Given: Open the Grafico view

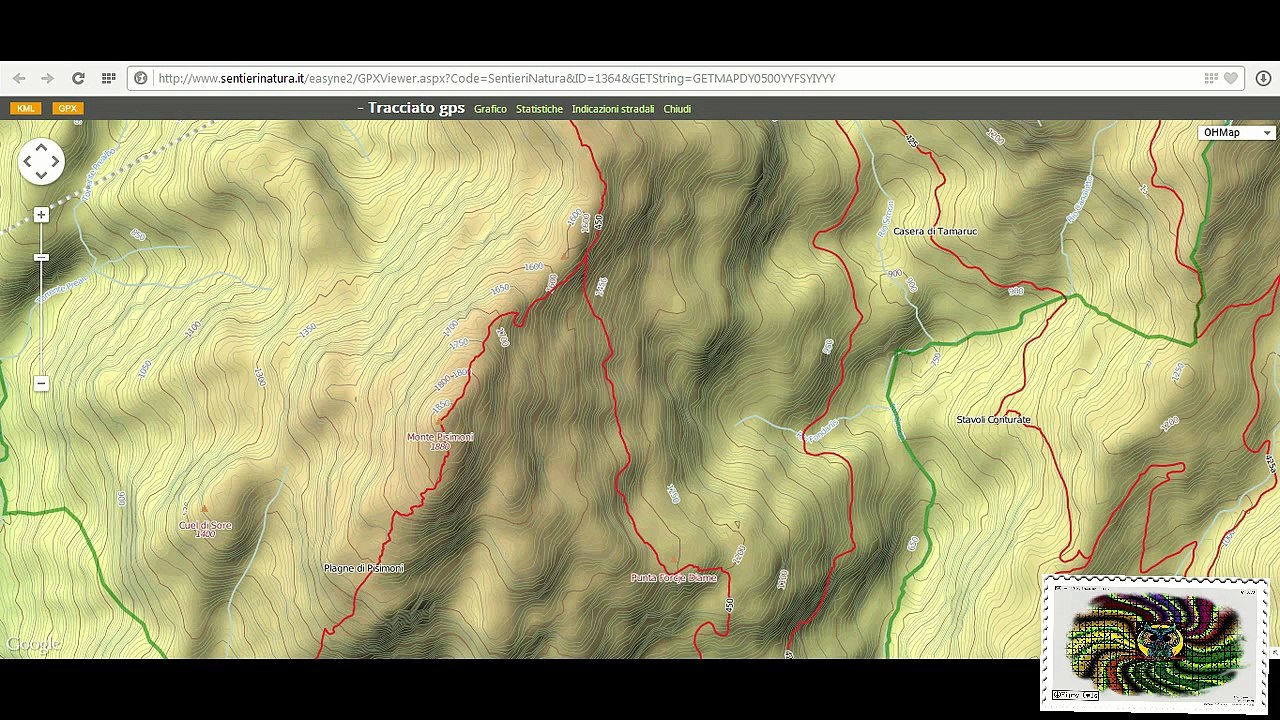Looking at the screenshot, I should point(490,109).
